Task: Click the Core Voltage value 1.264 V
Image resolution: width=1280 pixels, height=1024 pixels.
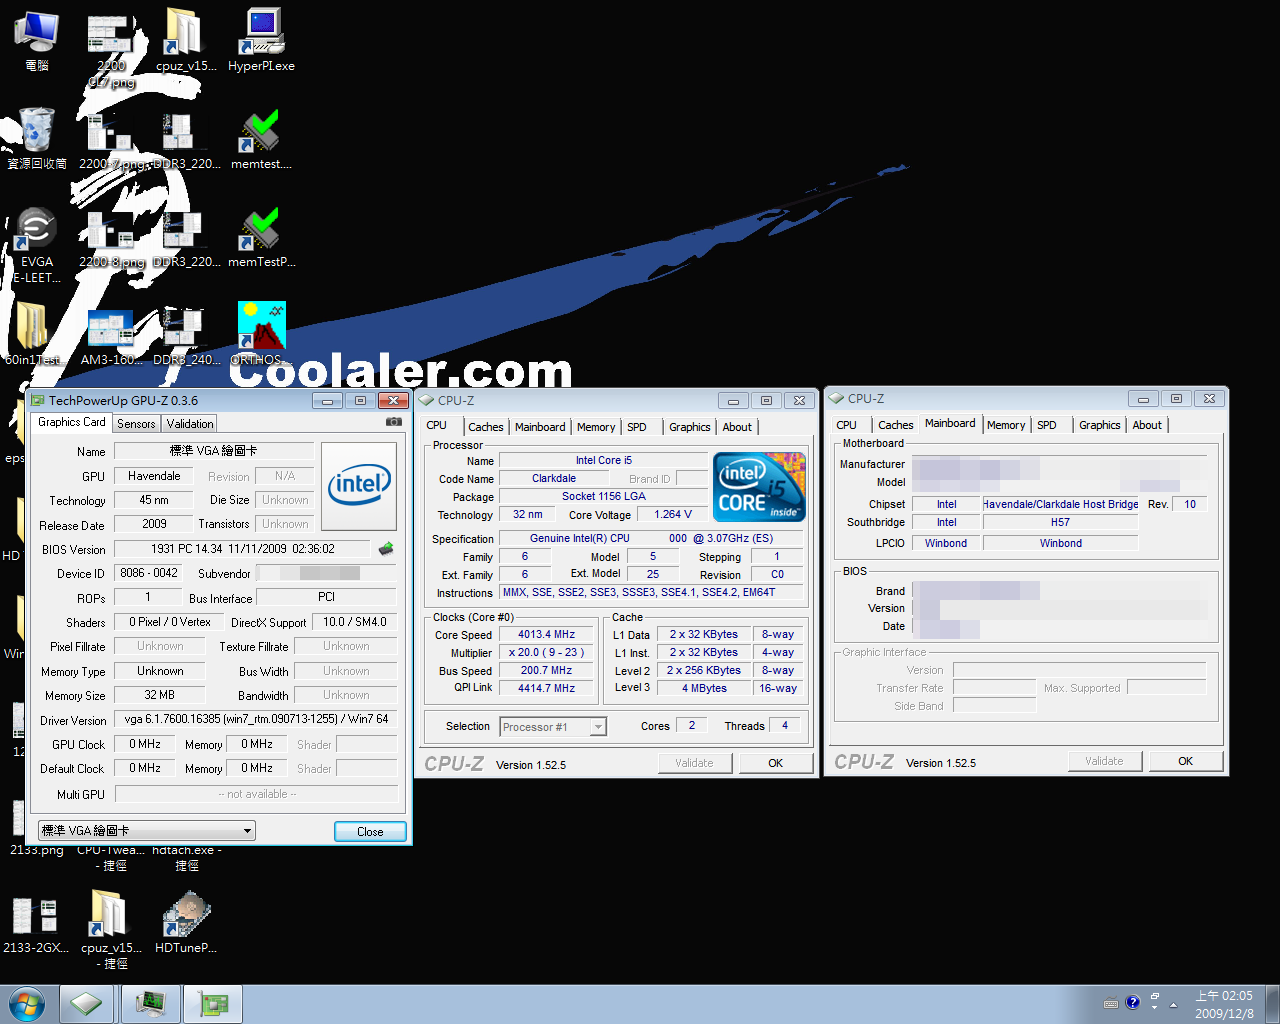Action: 673,514
